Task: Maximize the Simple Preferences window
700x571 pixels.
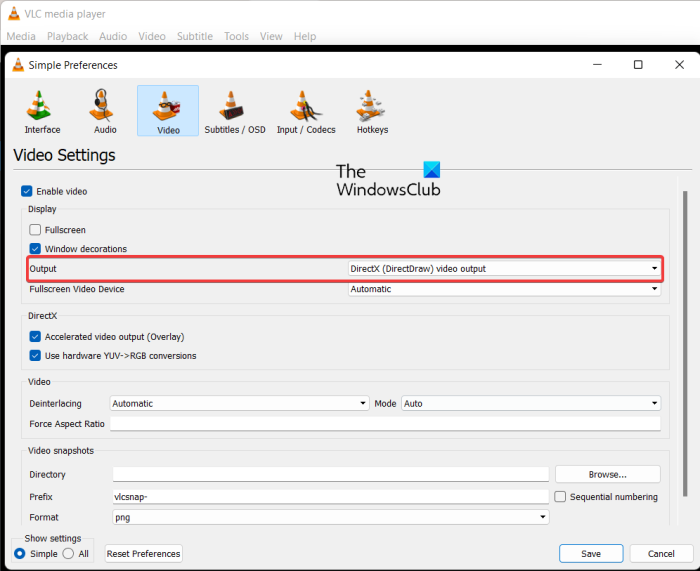Action: point(638,65)
